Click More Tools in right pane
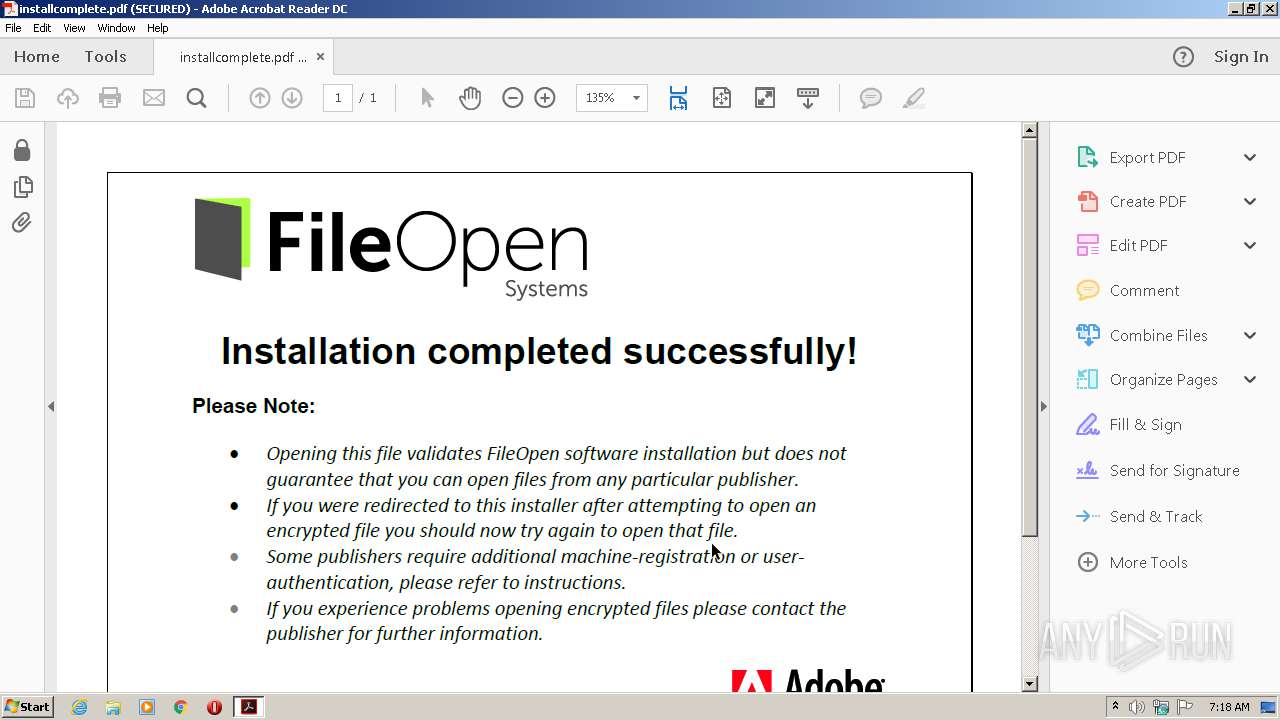This screenshot has height=720, width=1280. point(1149,562)
